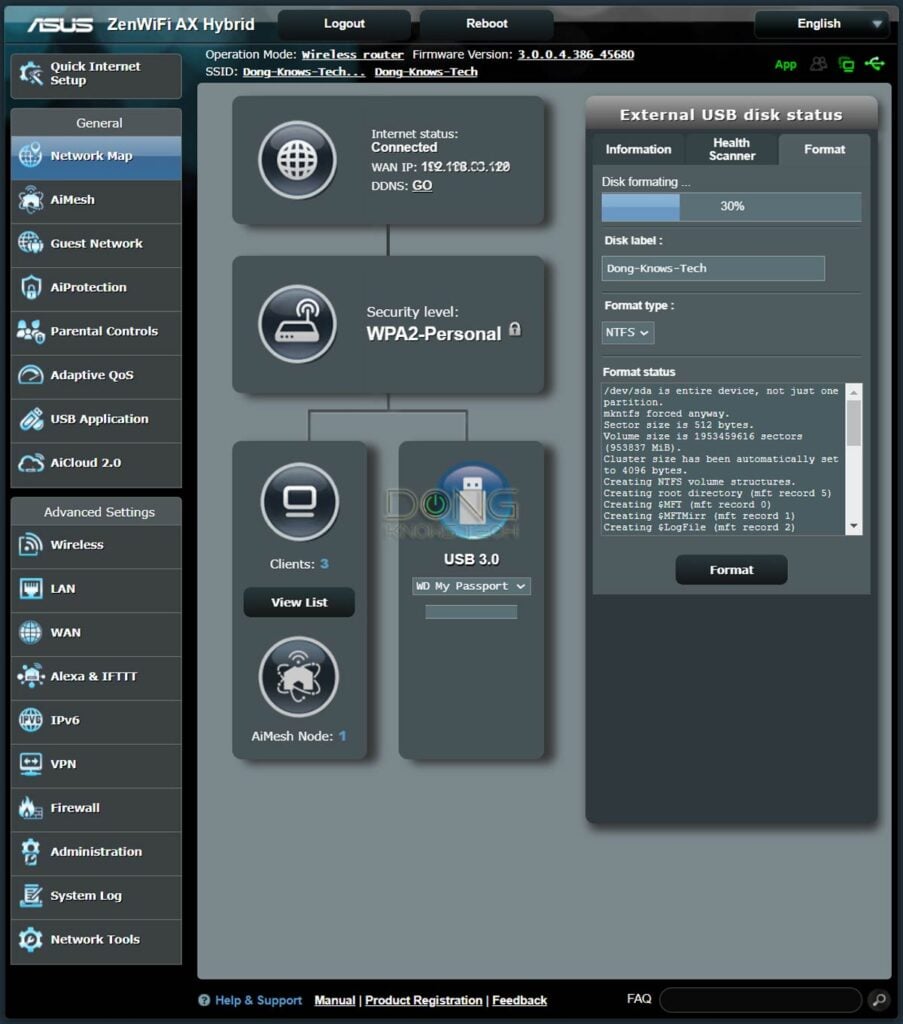Select the Format tab
Screen dimensions: 903x1024
coord(824,150)
